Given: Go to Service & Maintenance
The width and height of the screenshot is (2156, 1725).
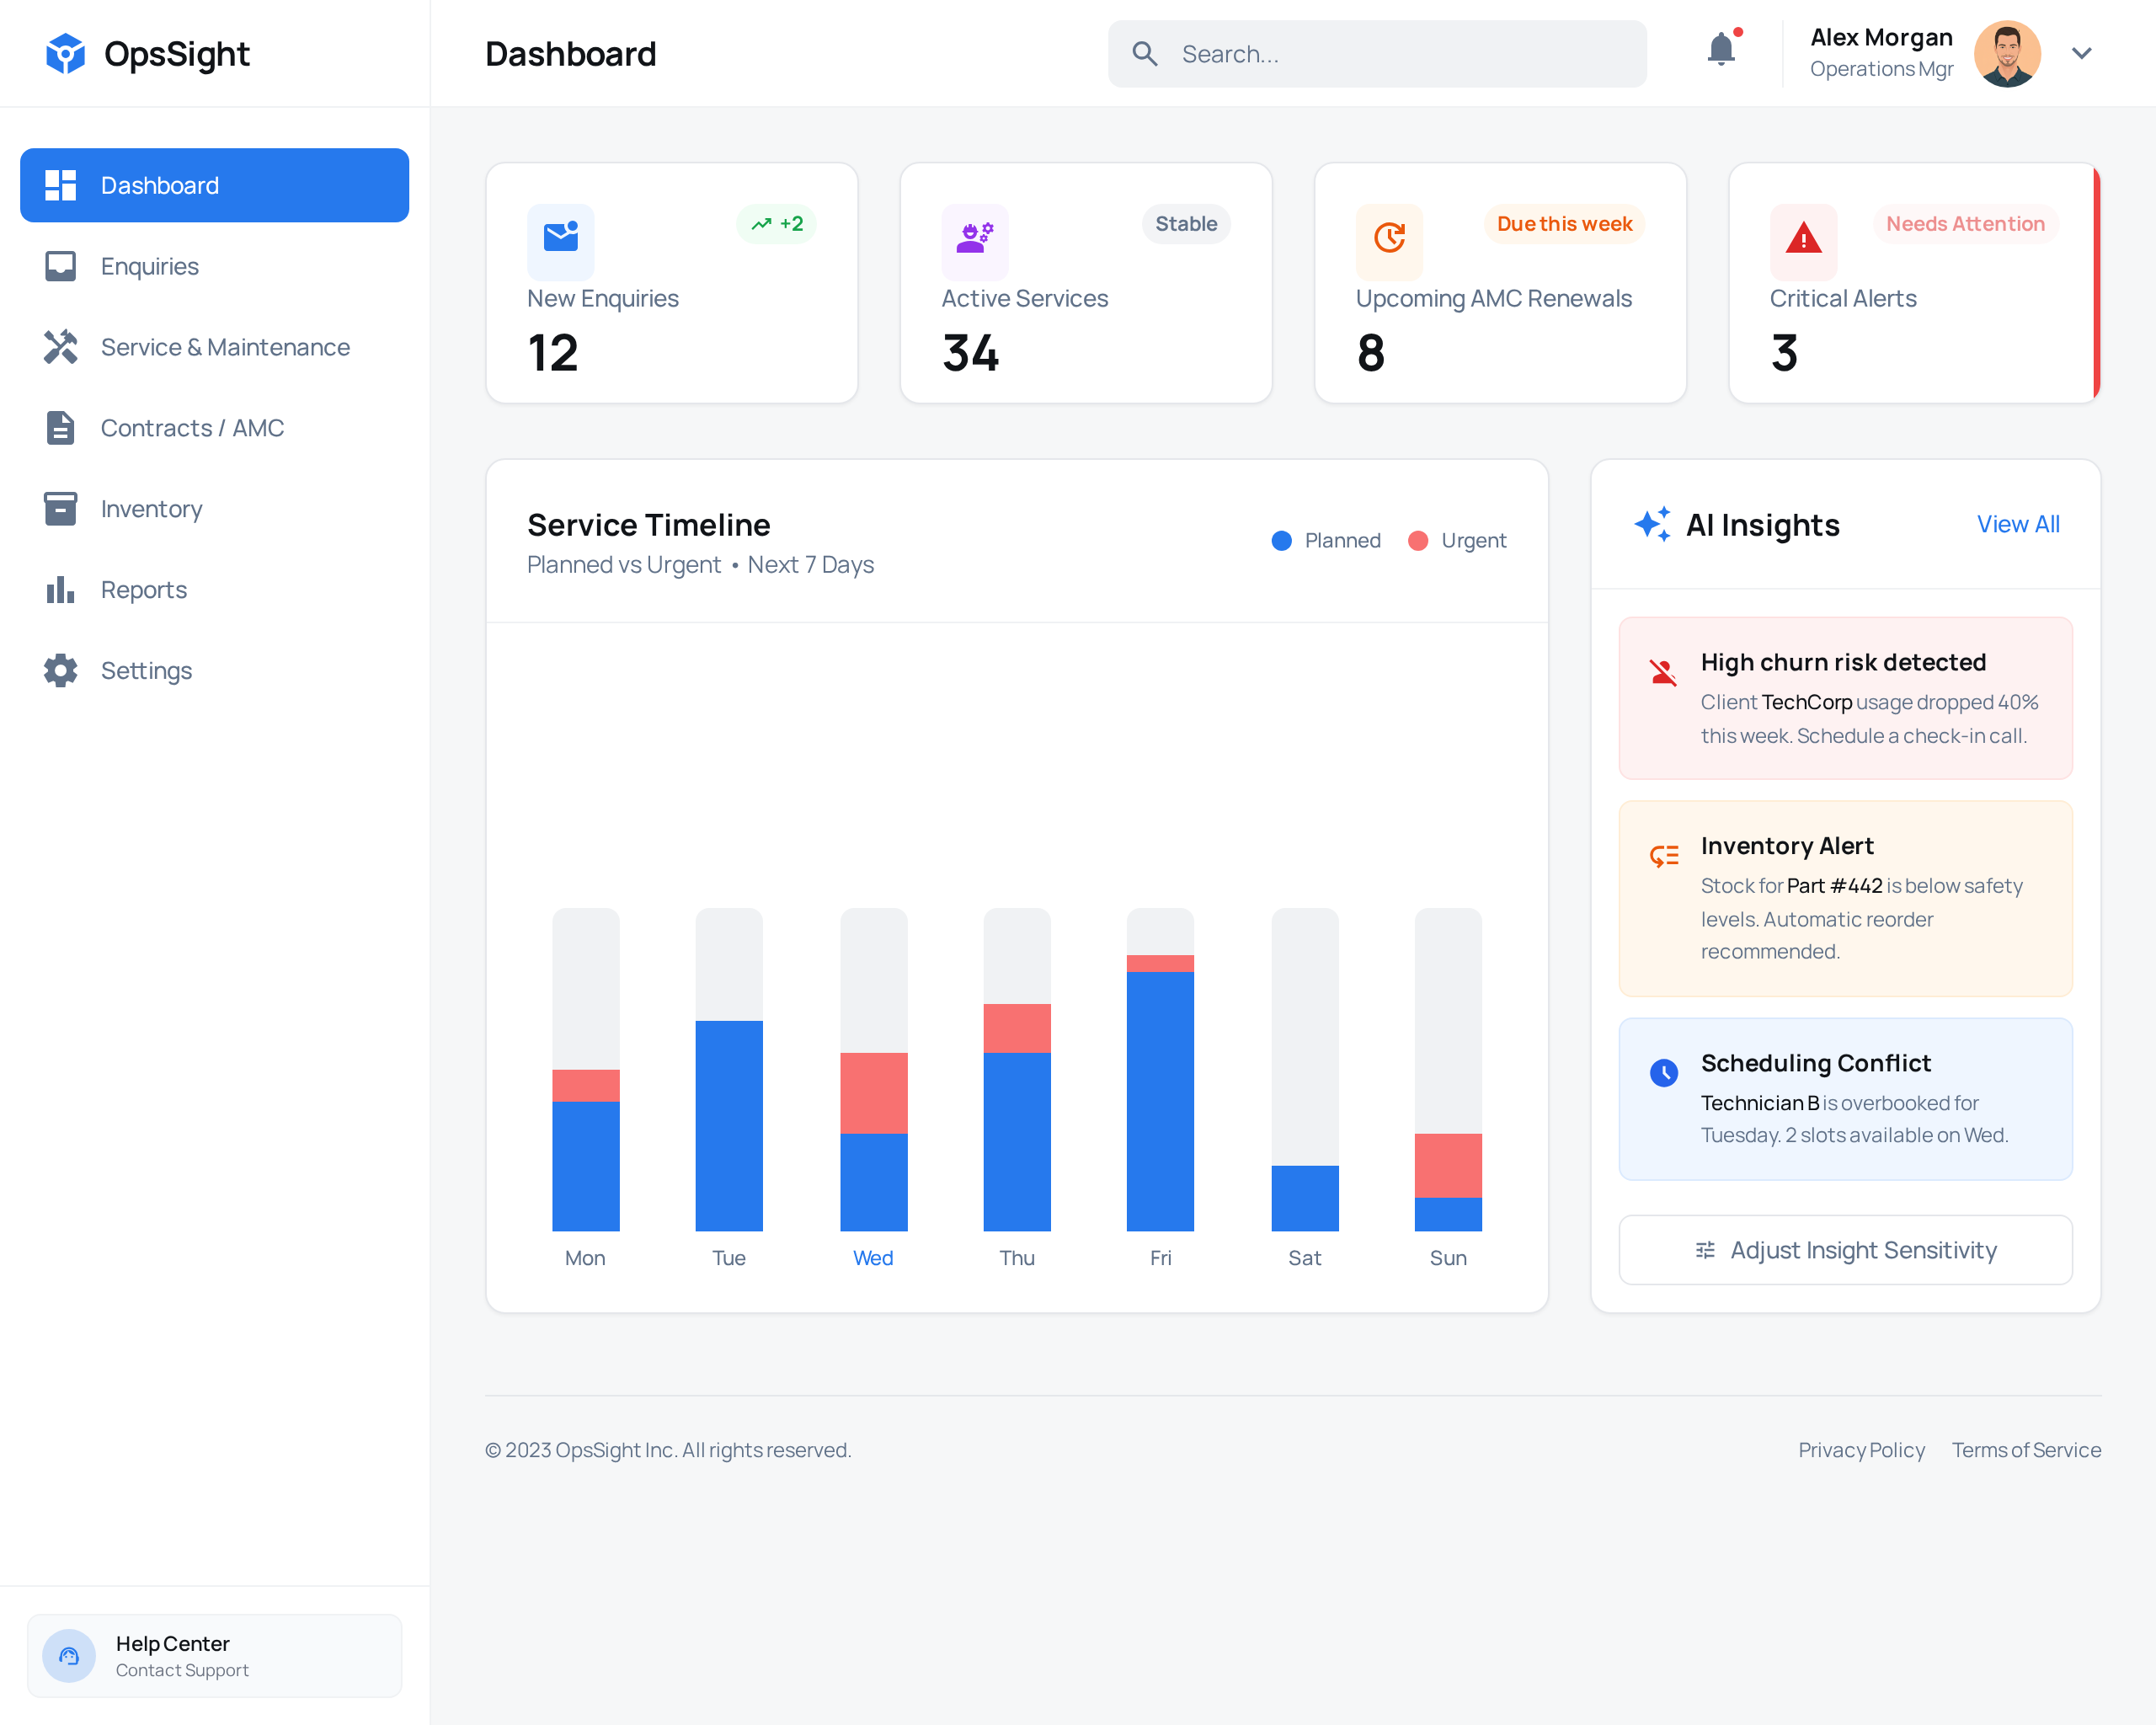Looking at the screenshot, I should click(214, 347).
